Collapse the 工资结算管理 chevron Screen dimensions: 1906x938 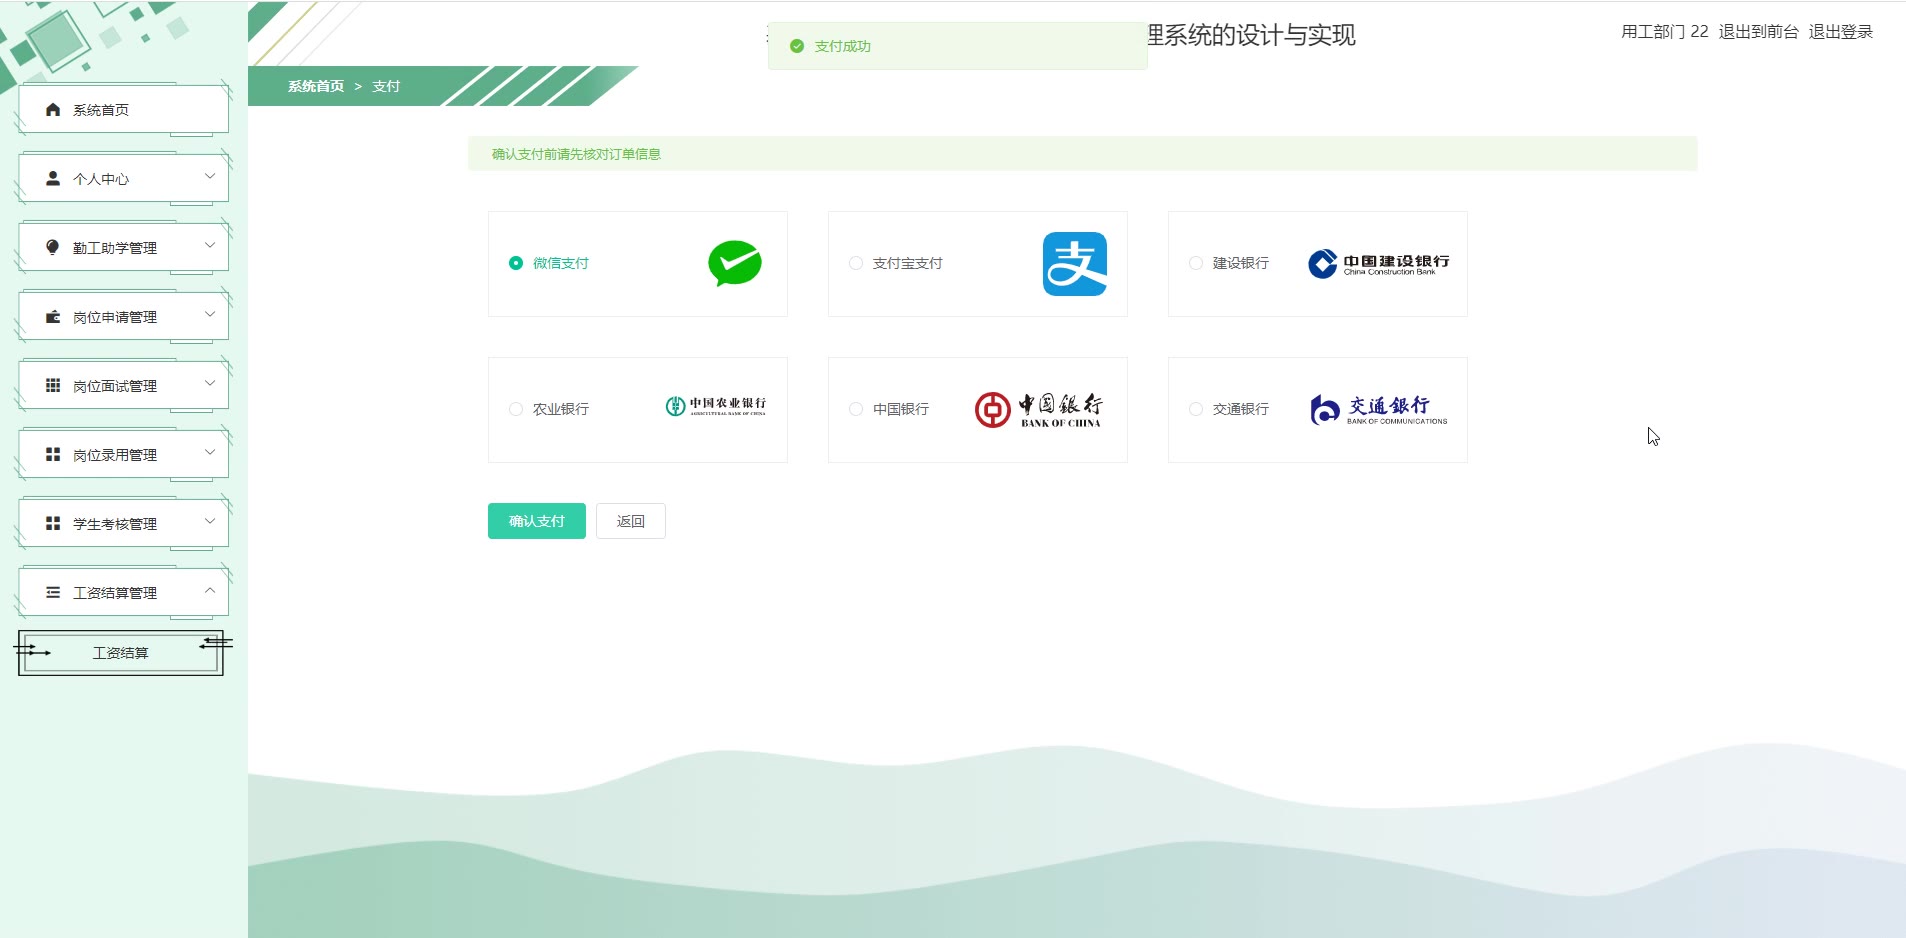point(210,591)
